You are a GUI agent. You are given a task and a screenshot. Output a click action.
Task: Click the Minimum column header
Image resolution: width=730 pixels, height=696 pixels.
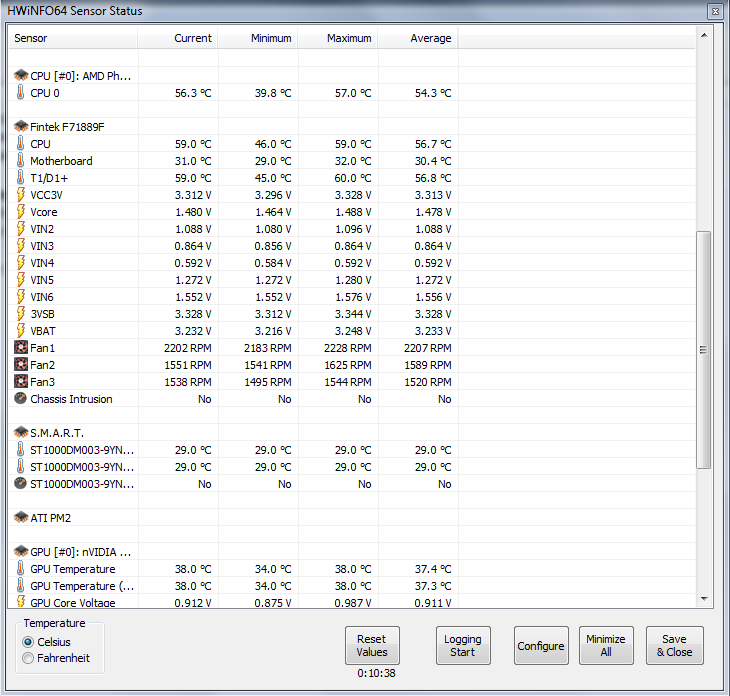[258, 38]
